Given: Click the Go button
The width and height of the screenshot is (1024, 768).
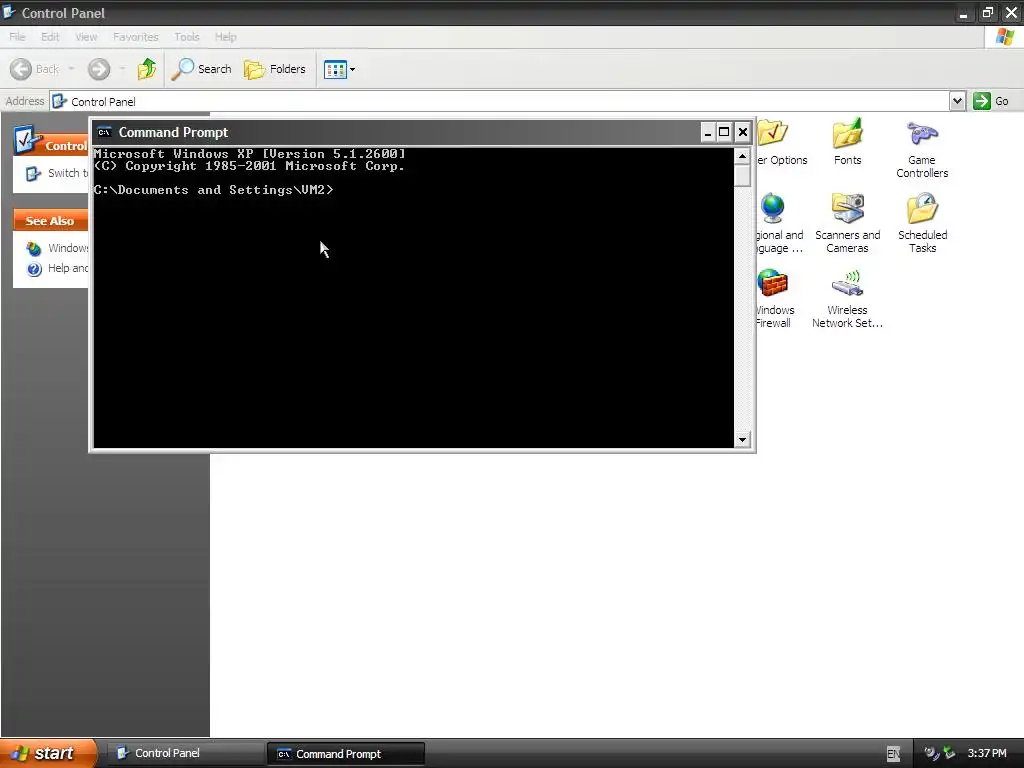Looking at the screenshot, I should [x=991, y=101].
